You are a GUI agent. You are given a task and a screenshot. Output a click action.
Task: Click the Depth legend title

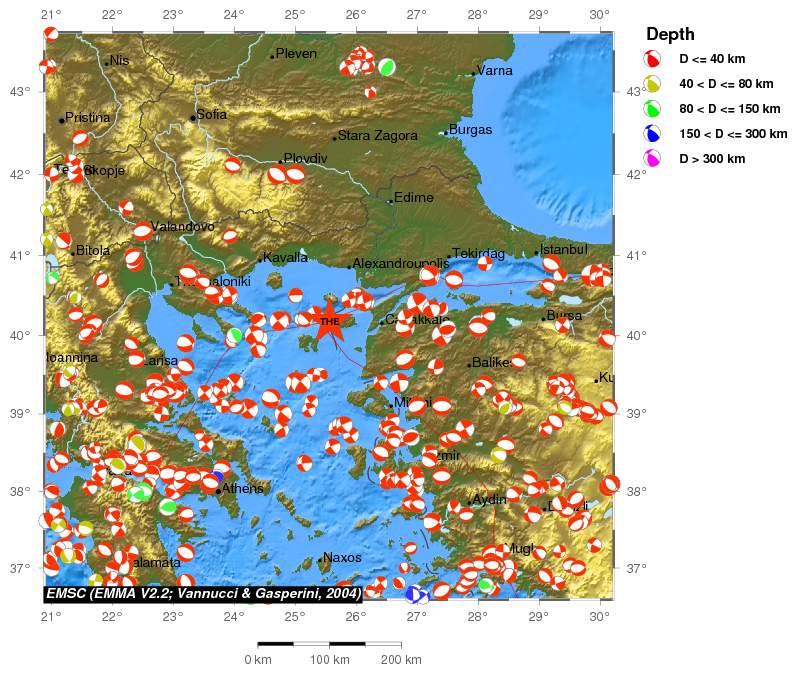coord(670,34)
